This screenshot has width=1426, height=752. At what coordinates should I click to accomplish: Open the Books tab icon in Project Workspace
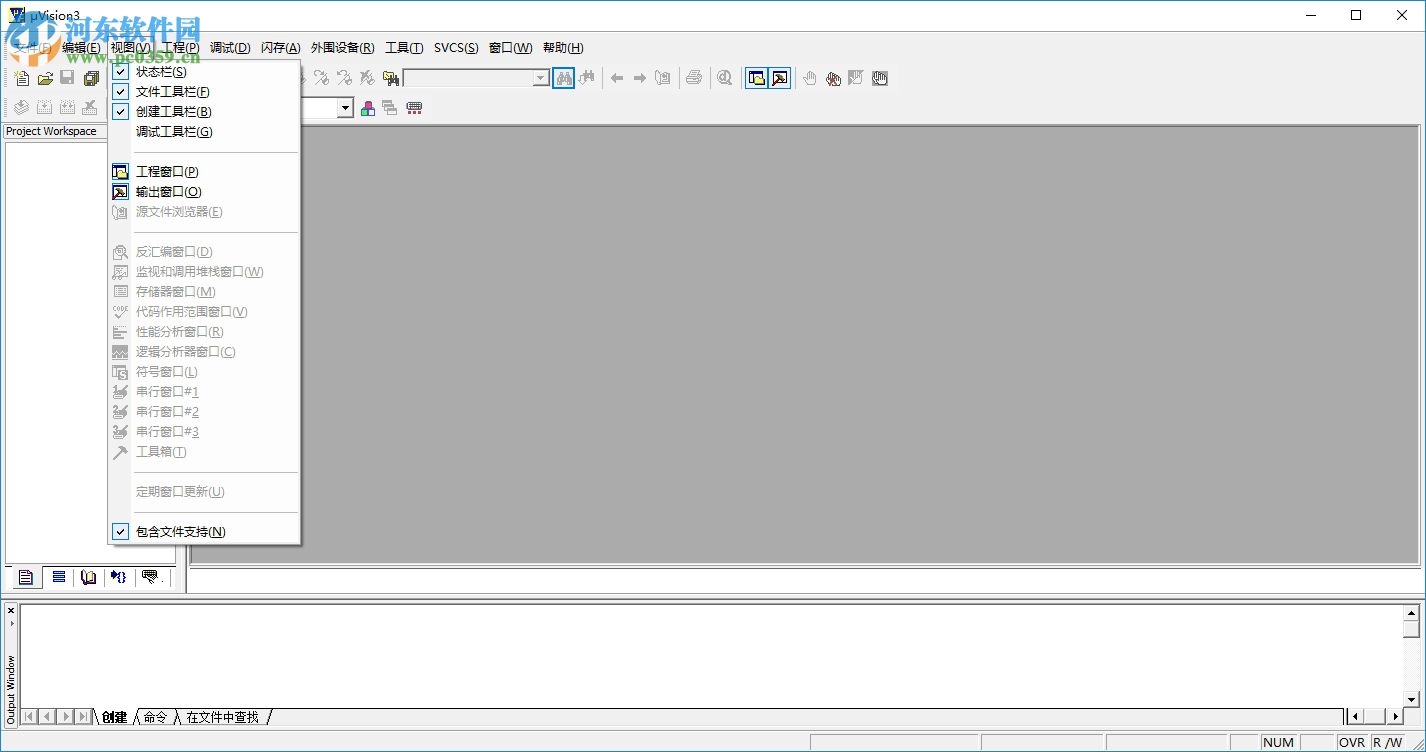[89, 577]
